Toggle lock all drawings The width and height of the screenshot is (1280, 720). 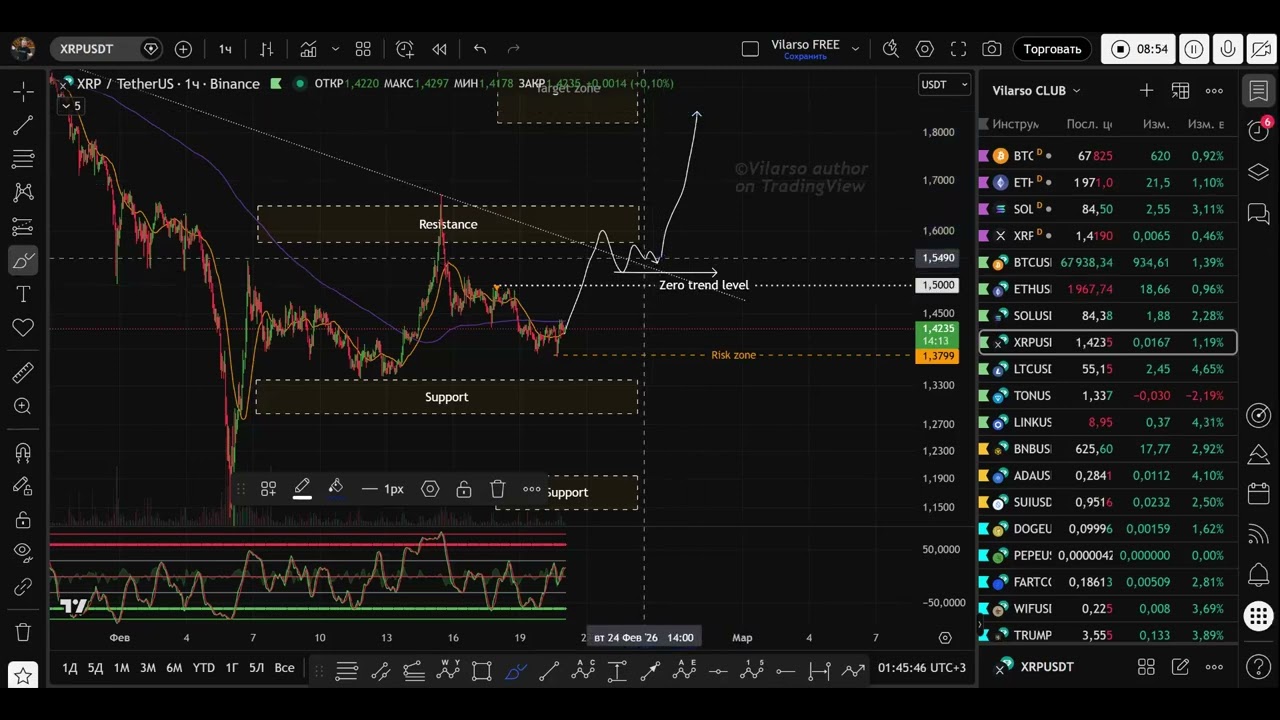(x=23, y=520)
